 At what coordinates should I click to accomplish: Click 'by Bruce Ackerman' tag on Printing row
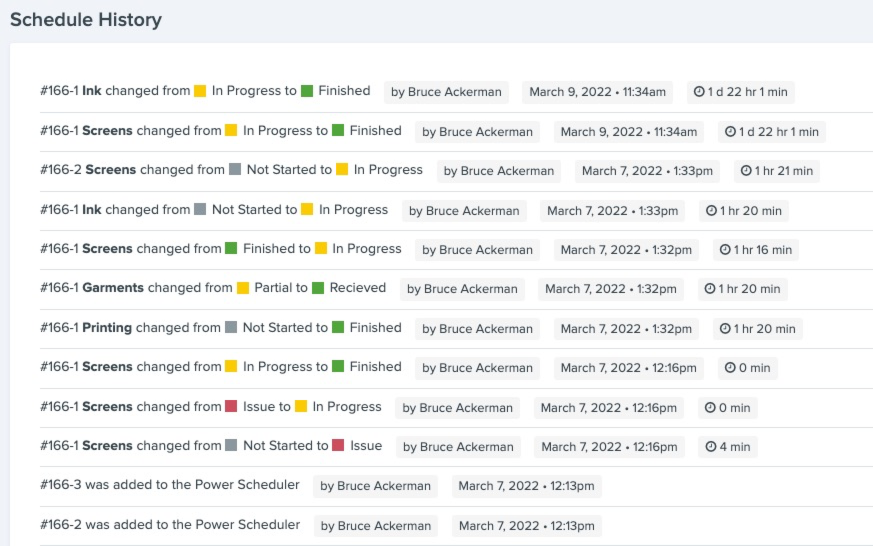pos(477,329)
